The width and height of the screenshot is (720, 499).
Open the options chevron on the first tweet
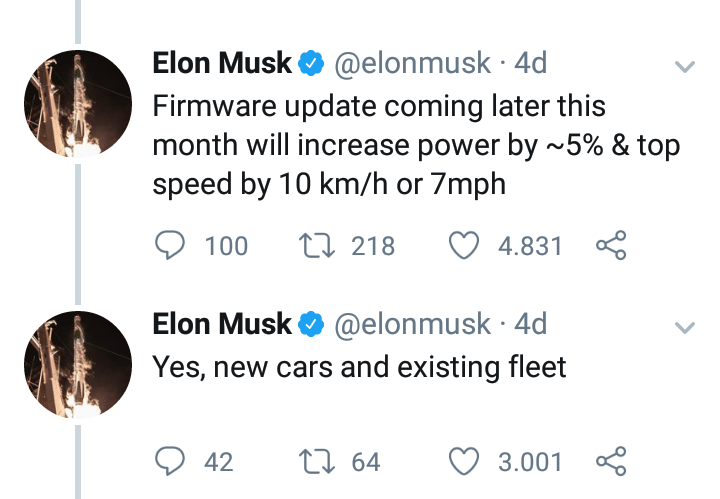point(685,67)
